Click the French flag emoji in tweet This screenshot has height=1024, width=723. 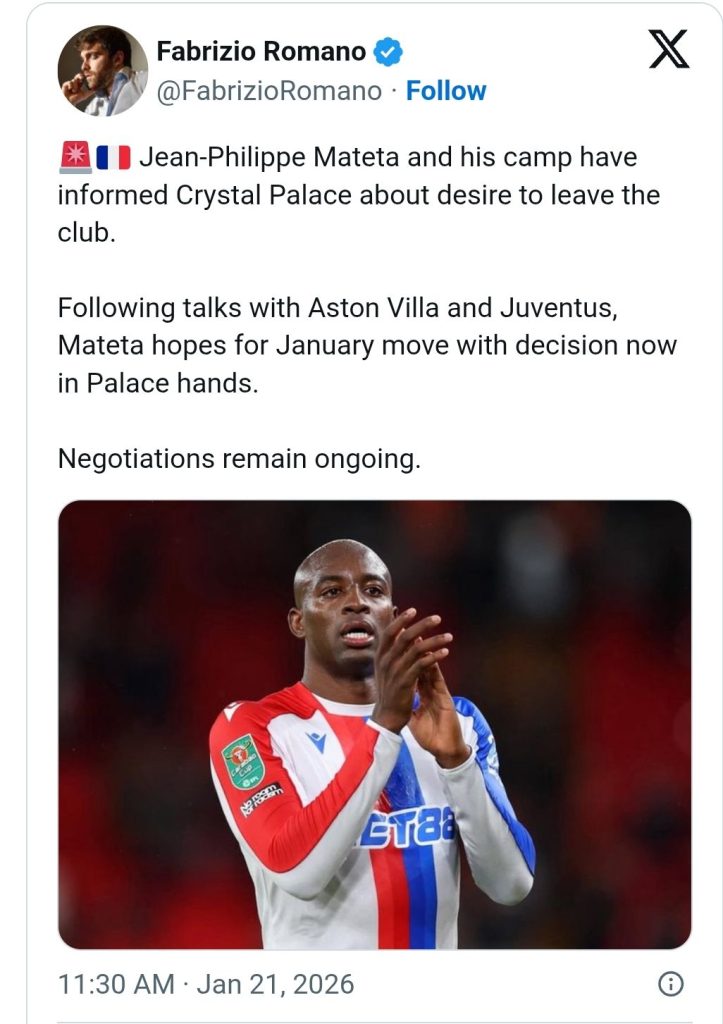pyautogui.click(x=114, y=158)
